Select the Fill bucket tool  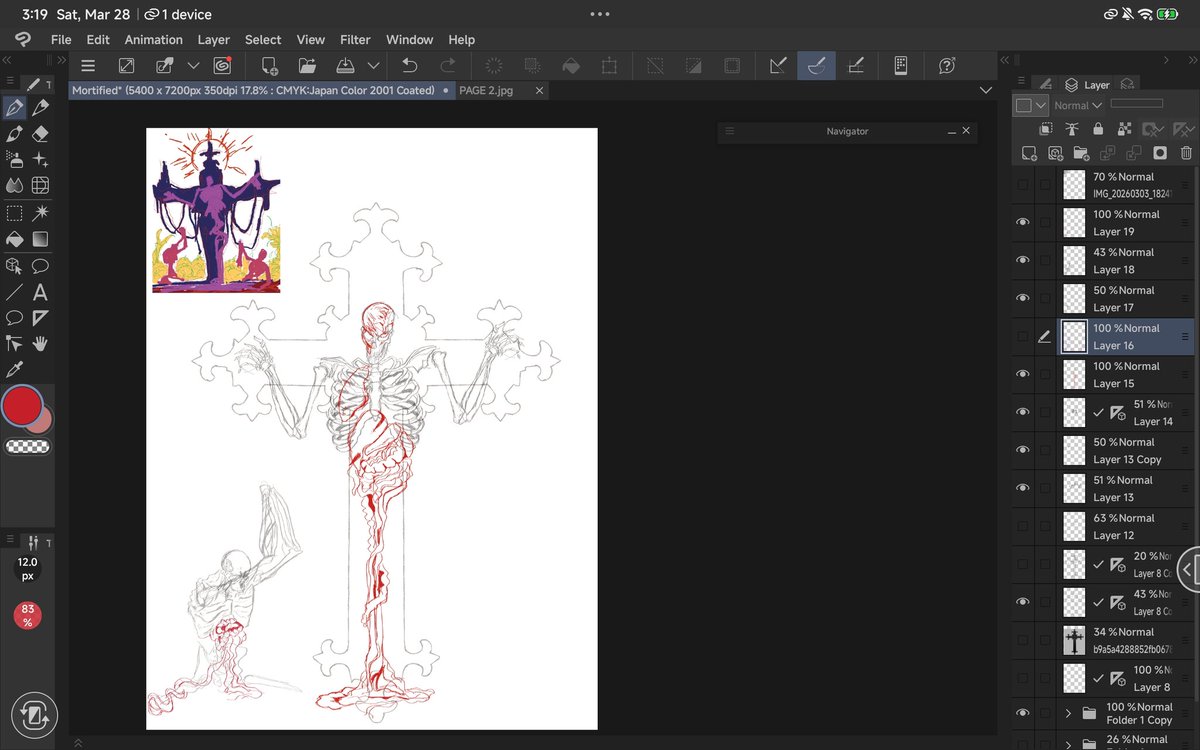pyautogui.click(x=14, y=239)
